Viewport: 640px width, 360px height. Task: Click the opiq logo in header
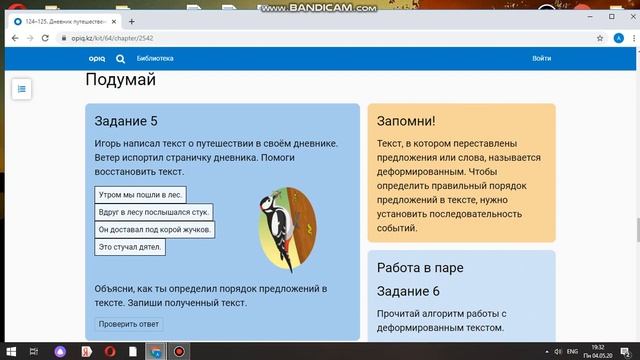[x=97, y=59]
